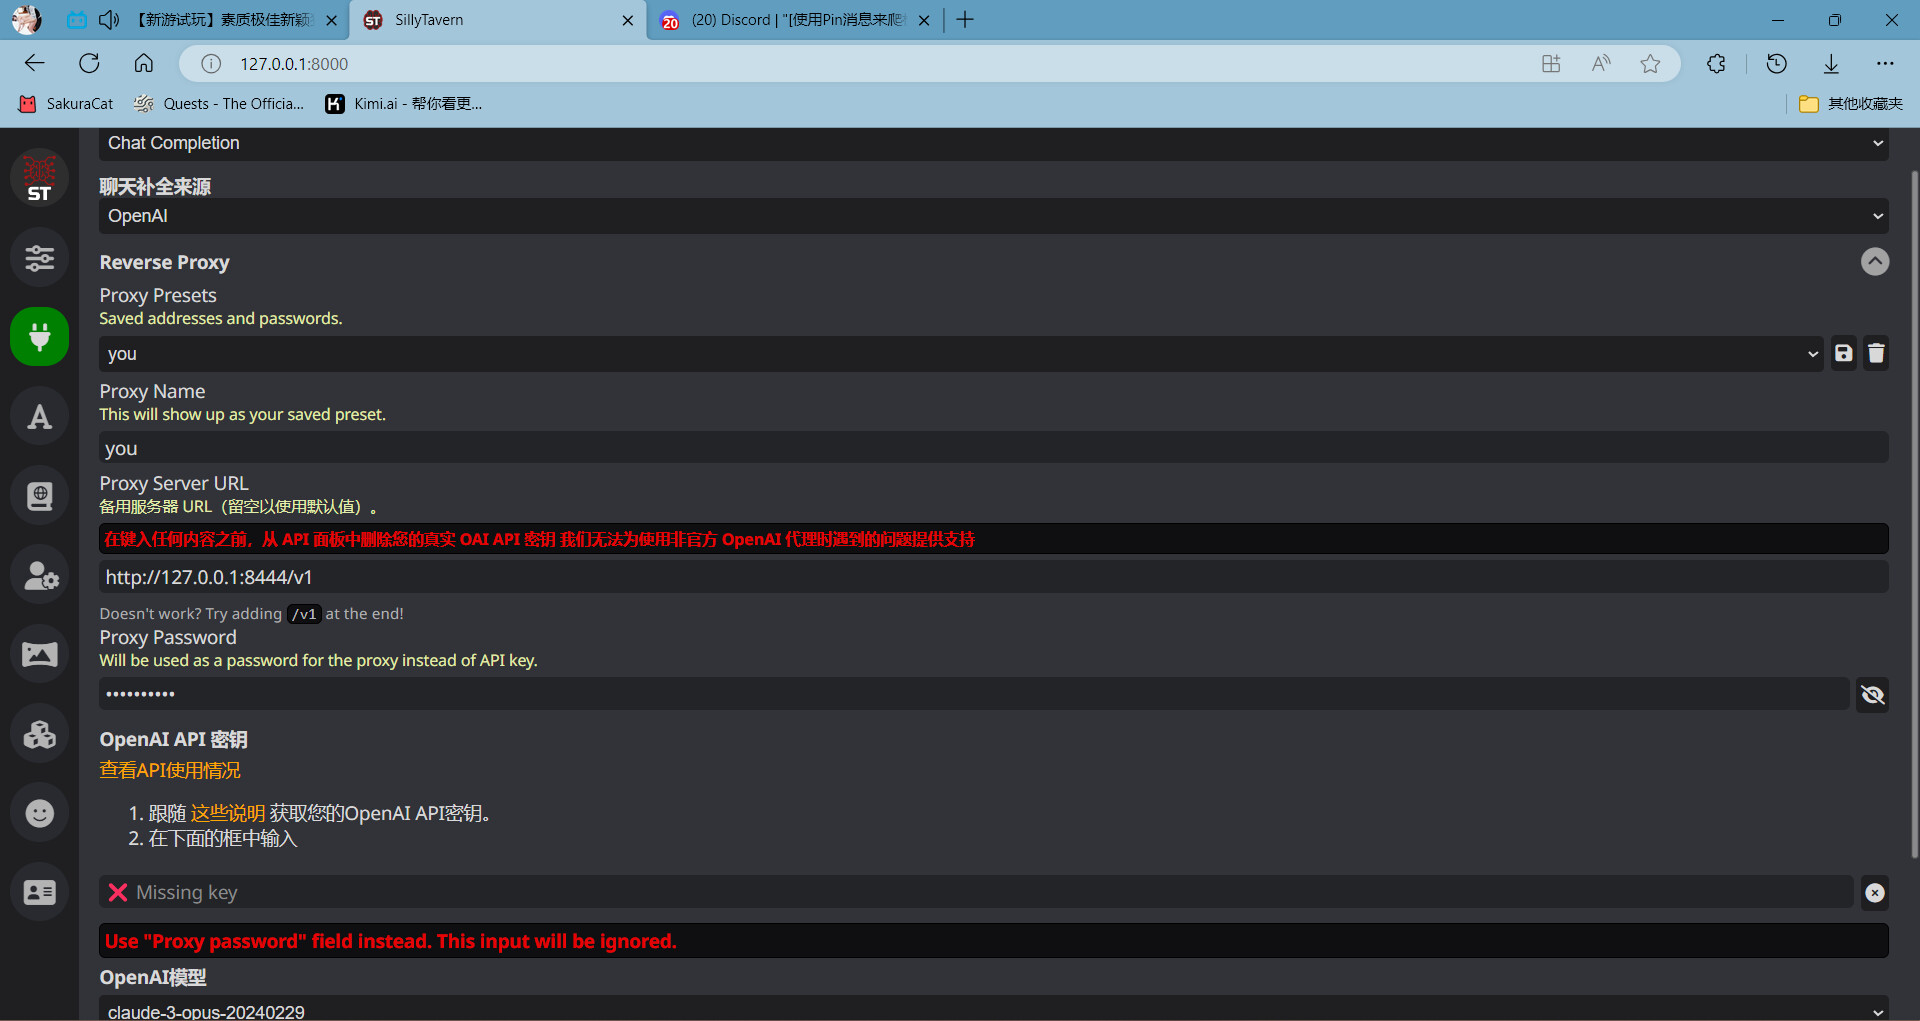Open the World Info book icon
This screenshot has height=1021, width=1920.
[x=40, y=496]
